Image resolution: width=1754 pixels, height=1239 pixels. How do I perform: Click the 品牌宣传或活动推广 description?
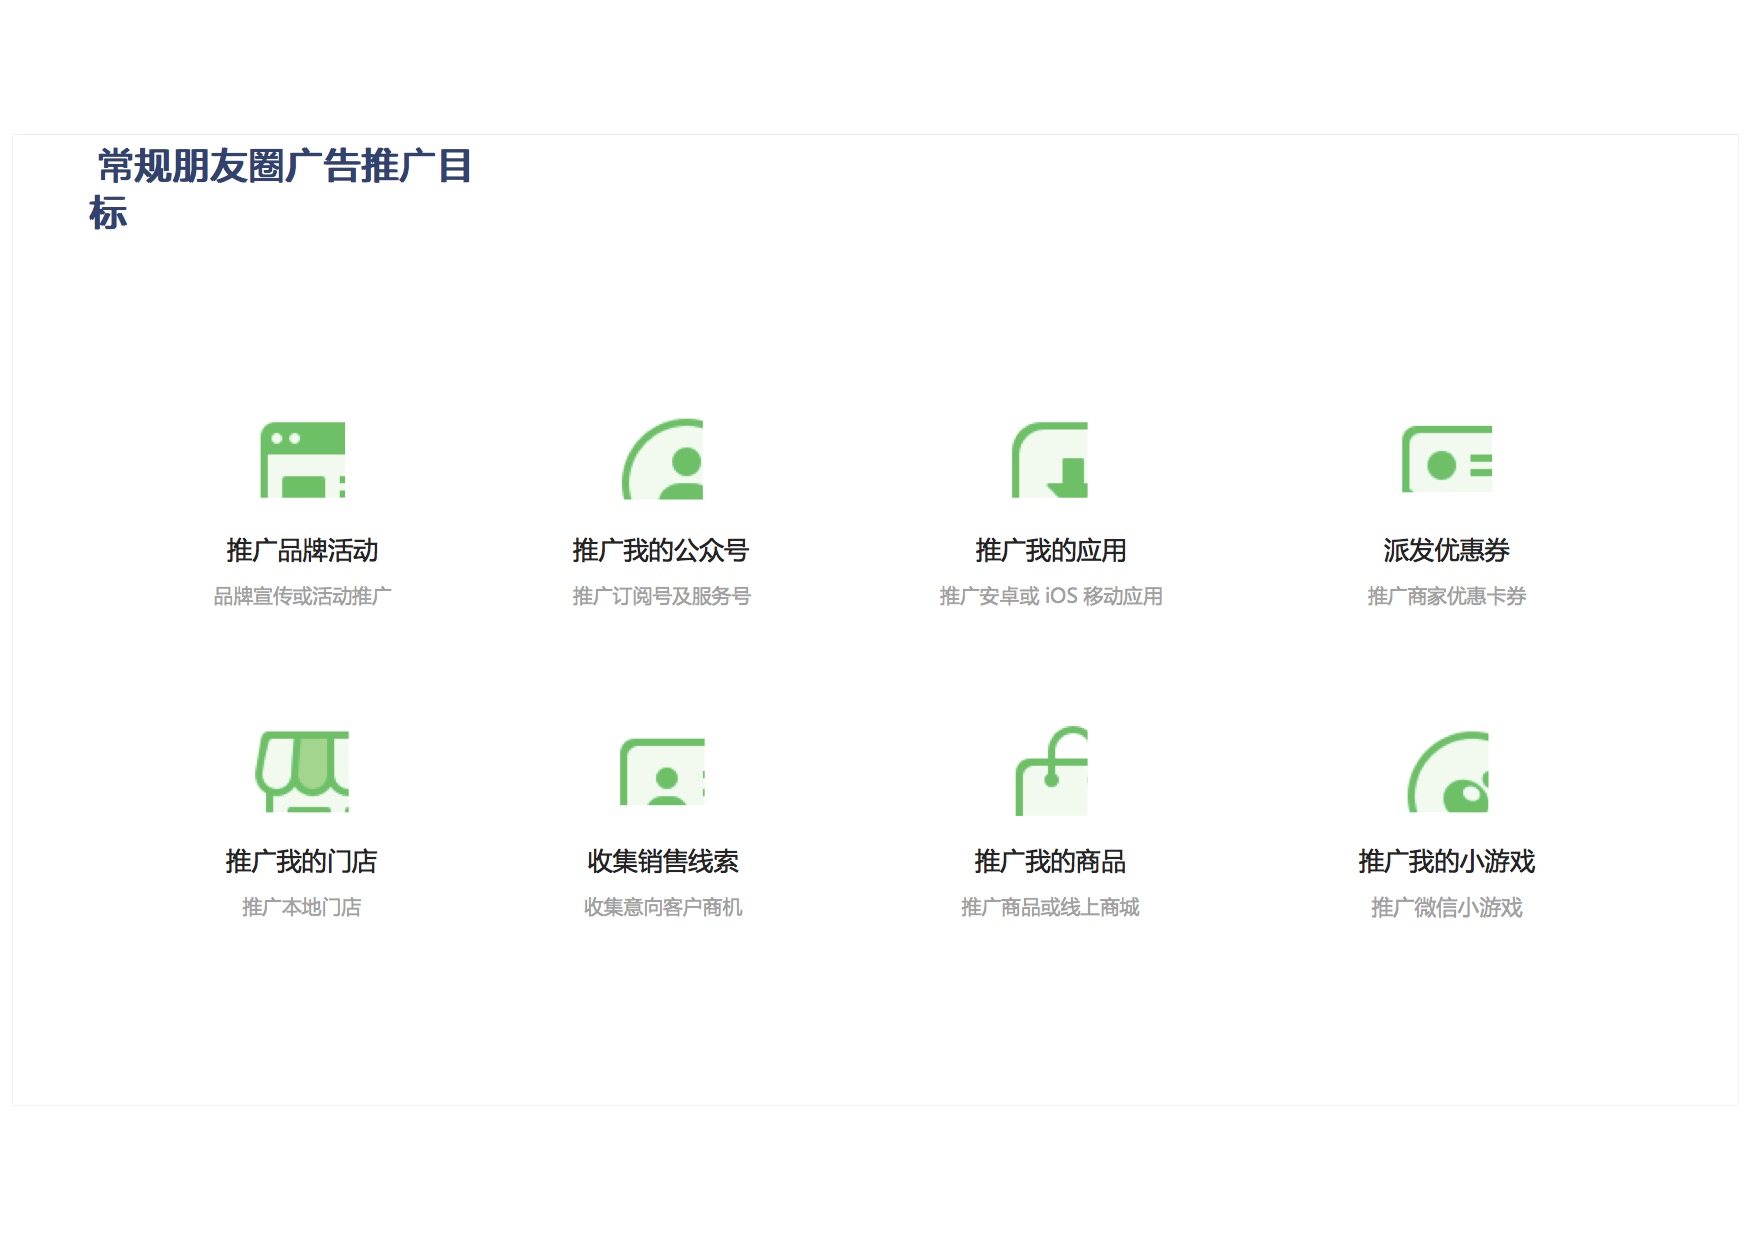[302, 597]
